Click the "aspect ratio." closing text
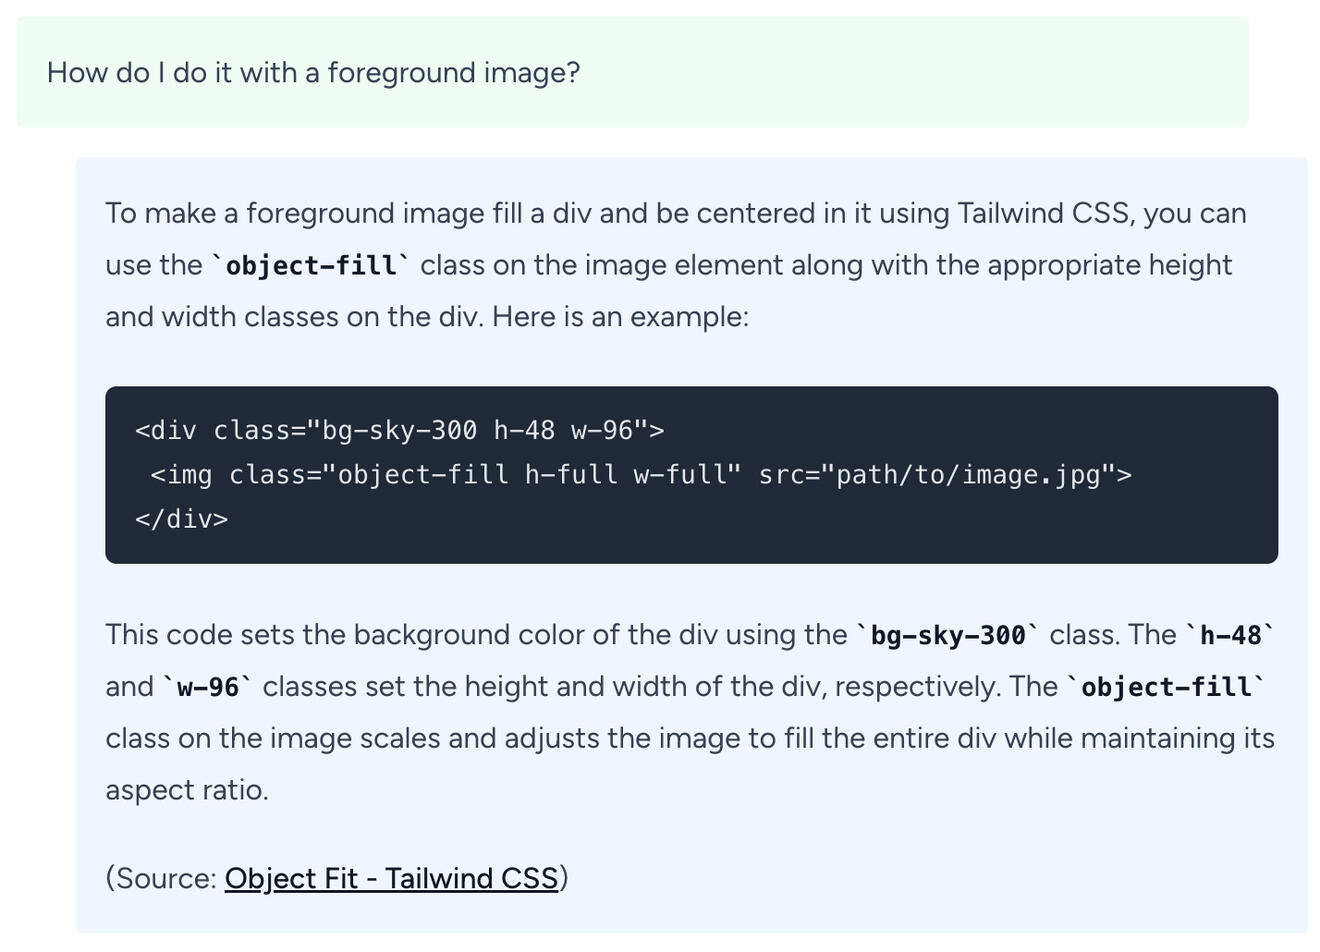The width and height of the screenshot is (1320, 952). [x=187, y=790]
